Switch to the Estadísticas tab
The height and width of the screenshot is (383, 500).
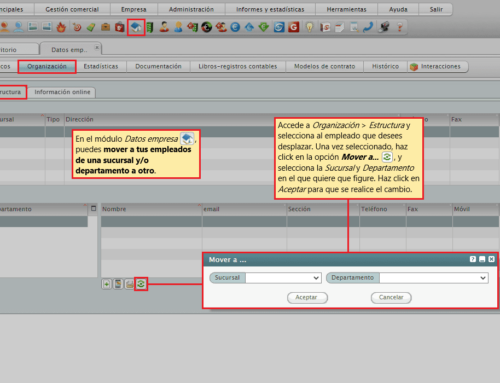101,66
